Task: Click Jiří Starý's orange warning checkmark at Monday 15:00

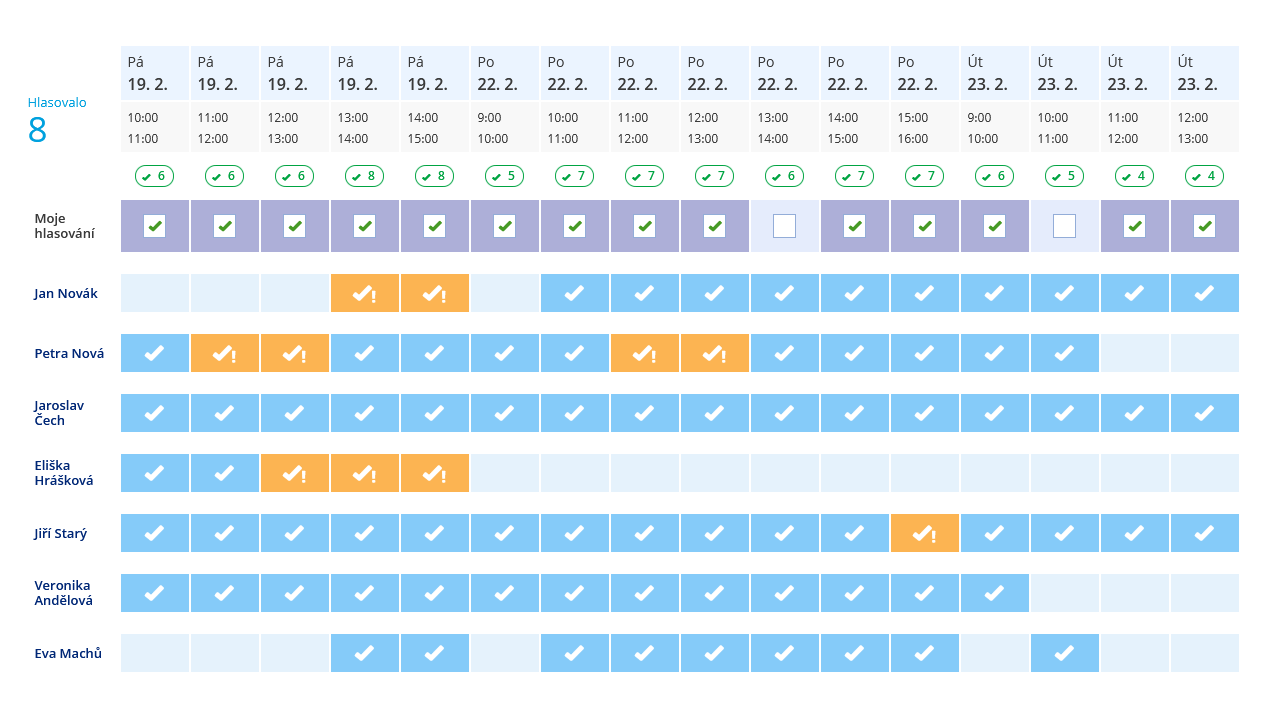Action: (x=925, y=533)
